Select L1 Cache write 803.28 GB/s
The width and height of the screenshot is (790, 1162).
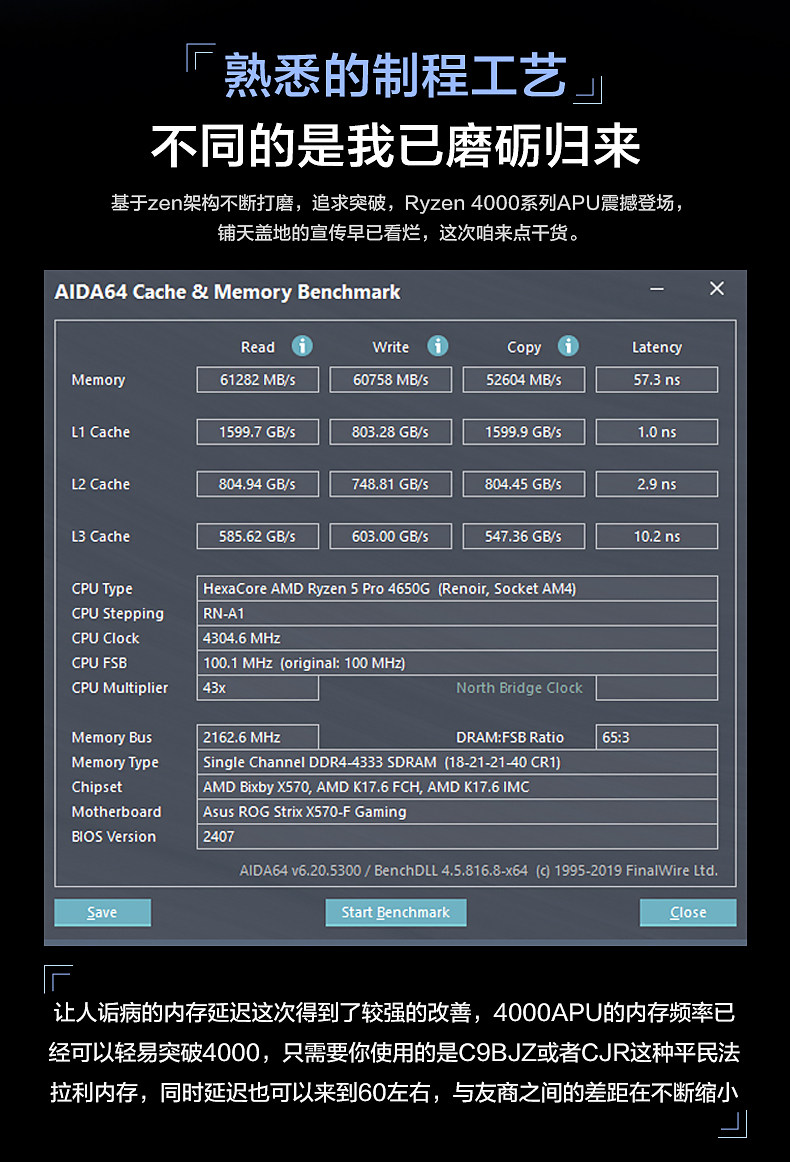point(391,432)
